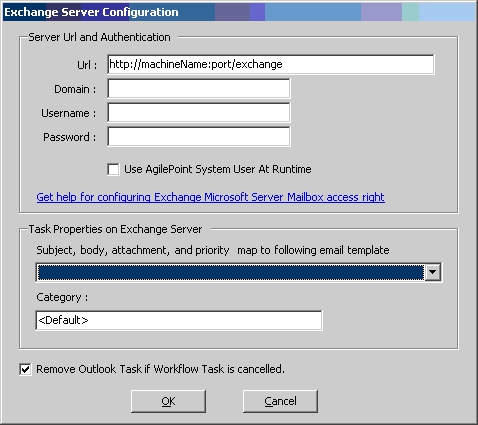Screen dimensions: 478x425
Task: Click the "Url :" label
Action: (x=87, y=65)
